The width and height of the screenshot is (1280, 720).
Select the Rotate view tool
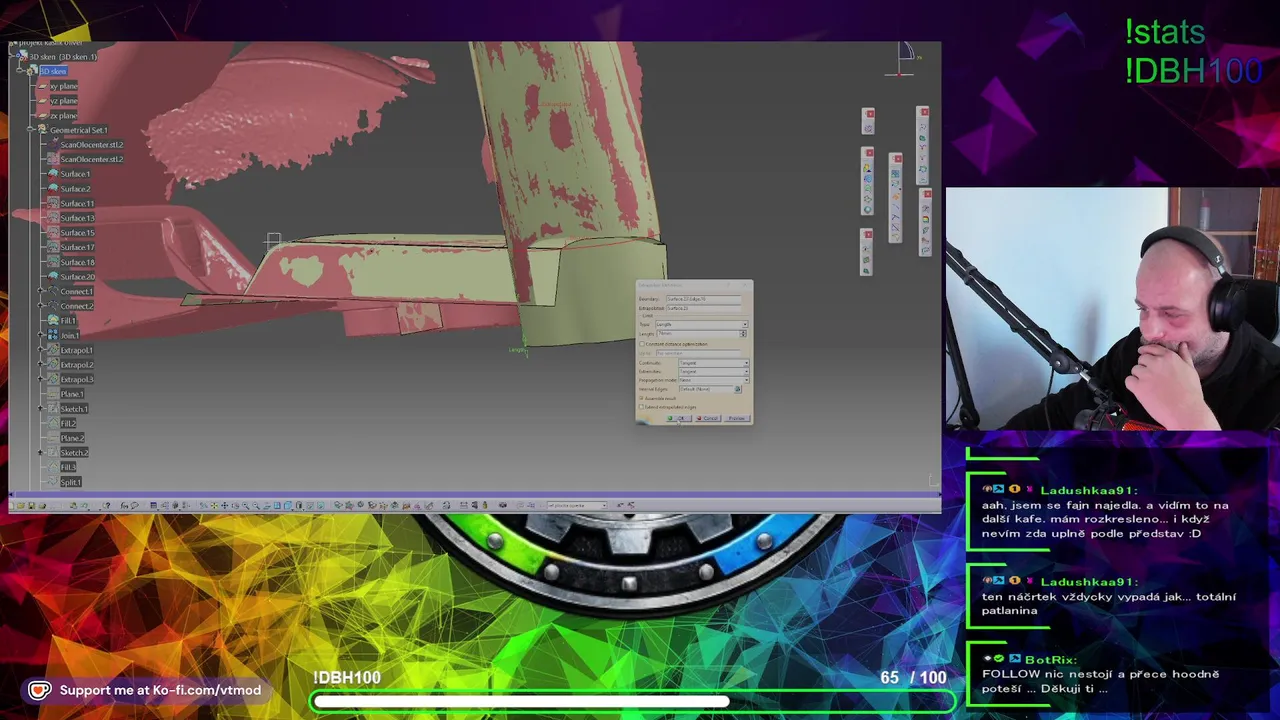[235, 505]
